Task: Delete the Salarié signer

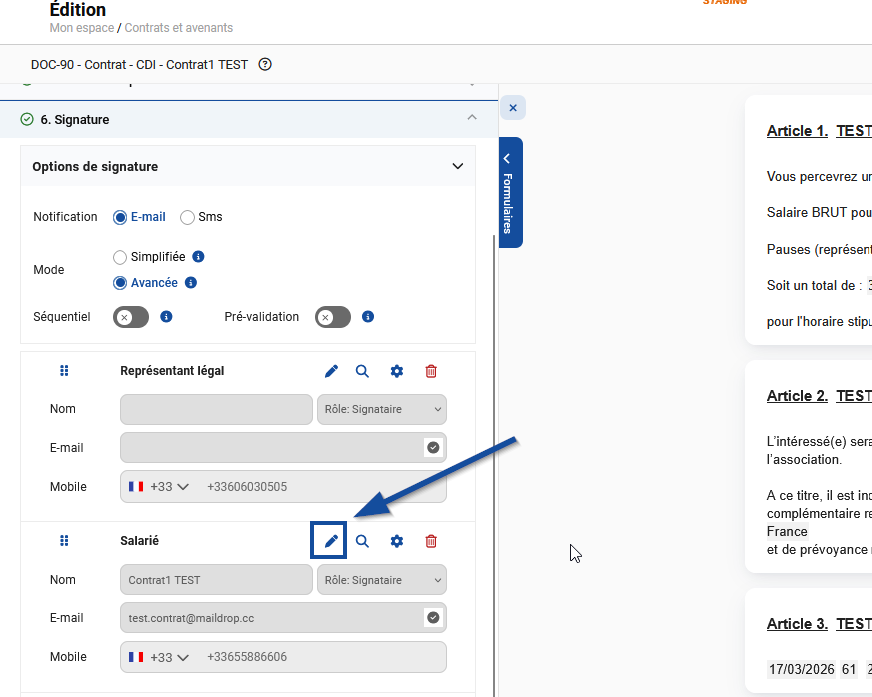Action: 431,541
